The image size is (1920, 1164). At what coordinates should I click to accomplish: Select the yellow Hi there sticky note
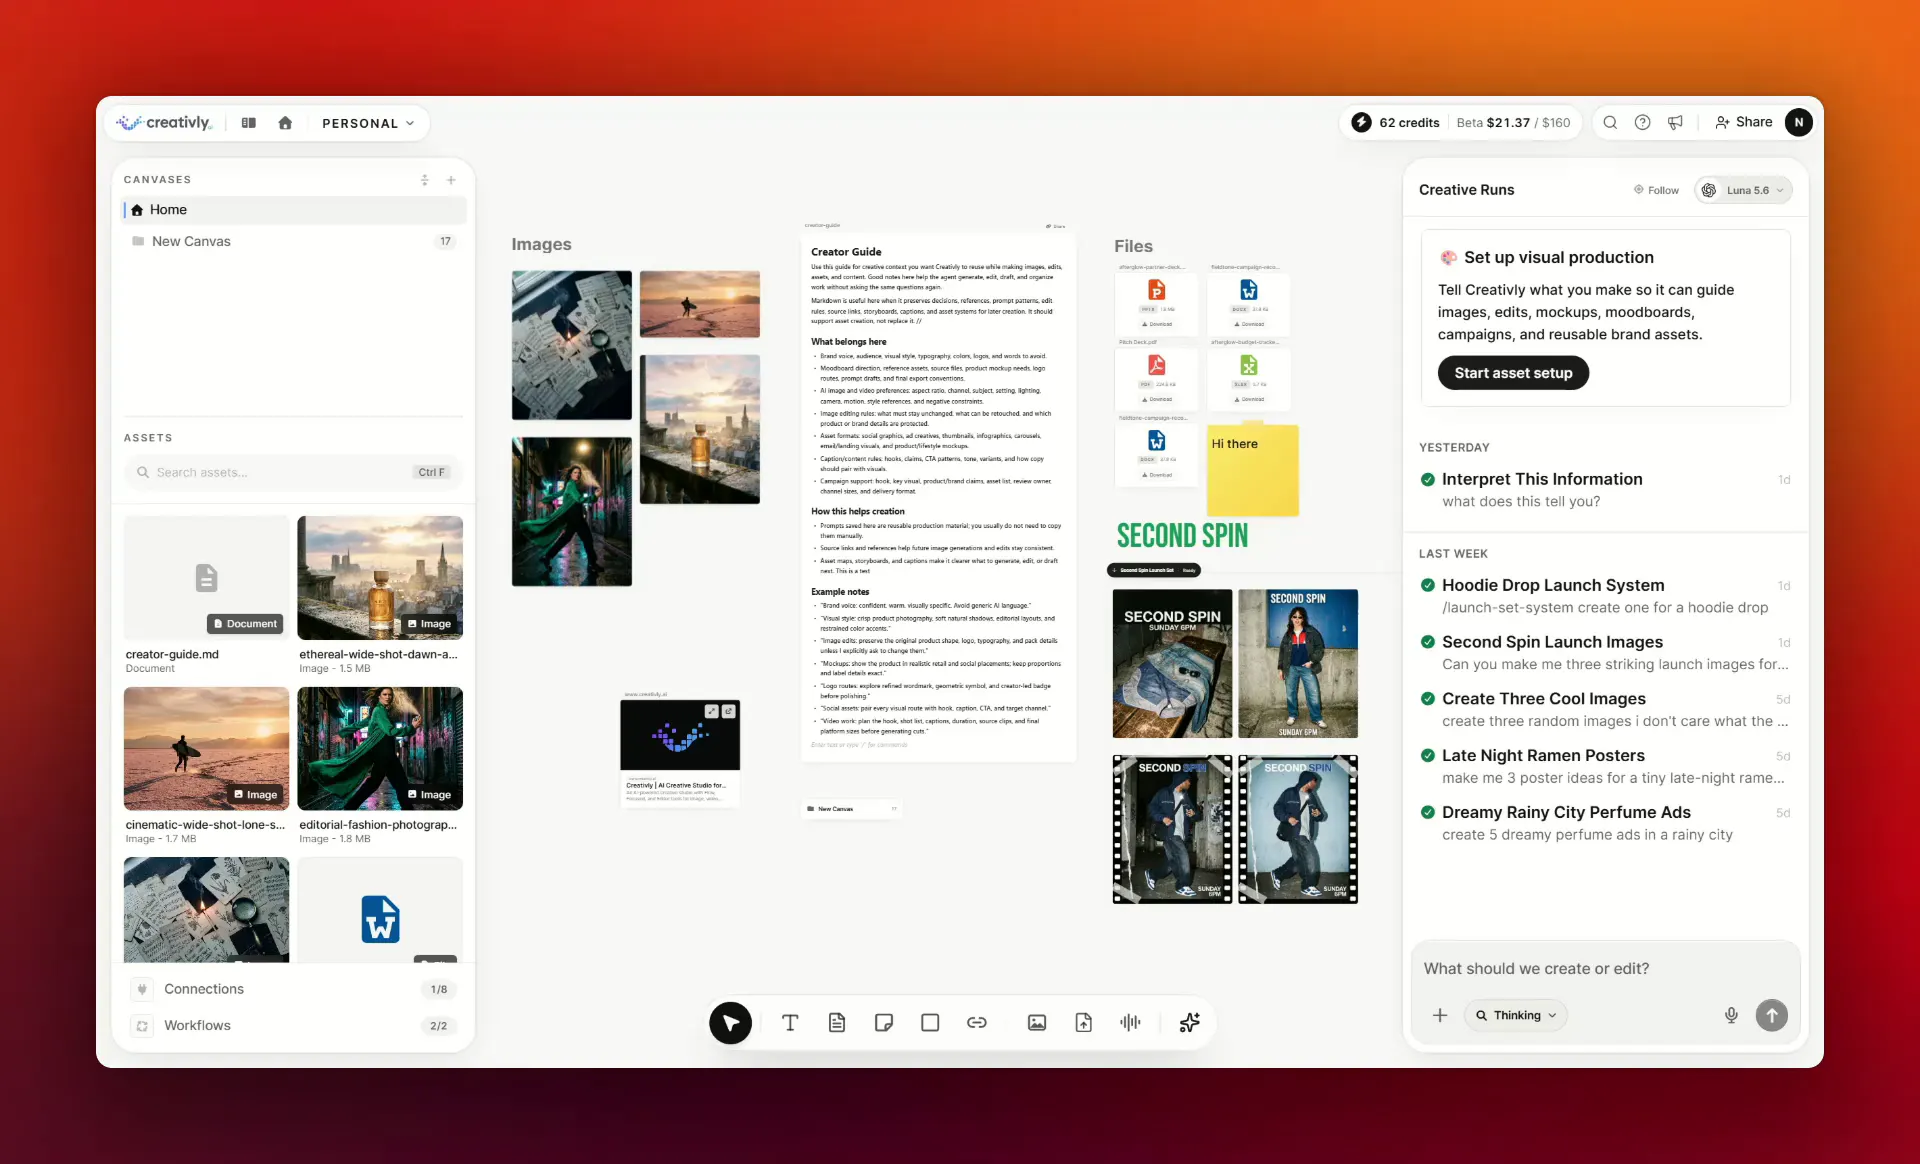click(1253, 470)
